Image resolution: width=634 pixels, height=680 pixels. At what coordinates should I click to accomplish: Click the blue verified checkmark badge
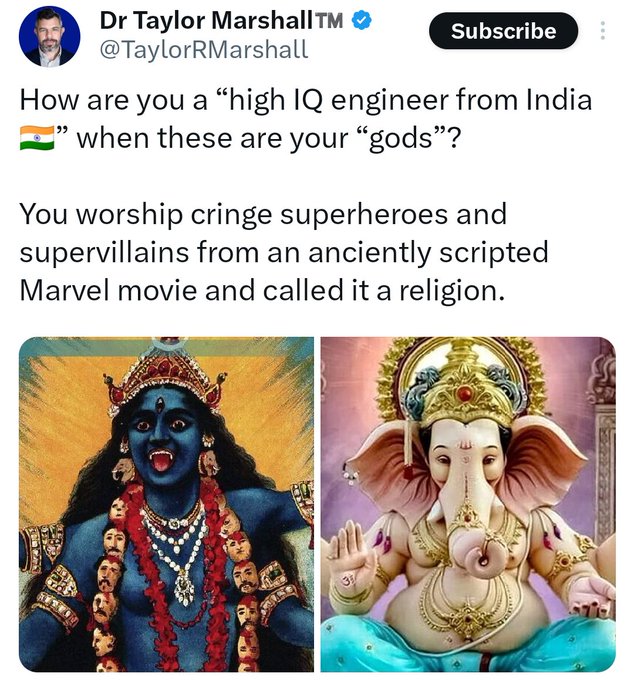click(361, 21)
